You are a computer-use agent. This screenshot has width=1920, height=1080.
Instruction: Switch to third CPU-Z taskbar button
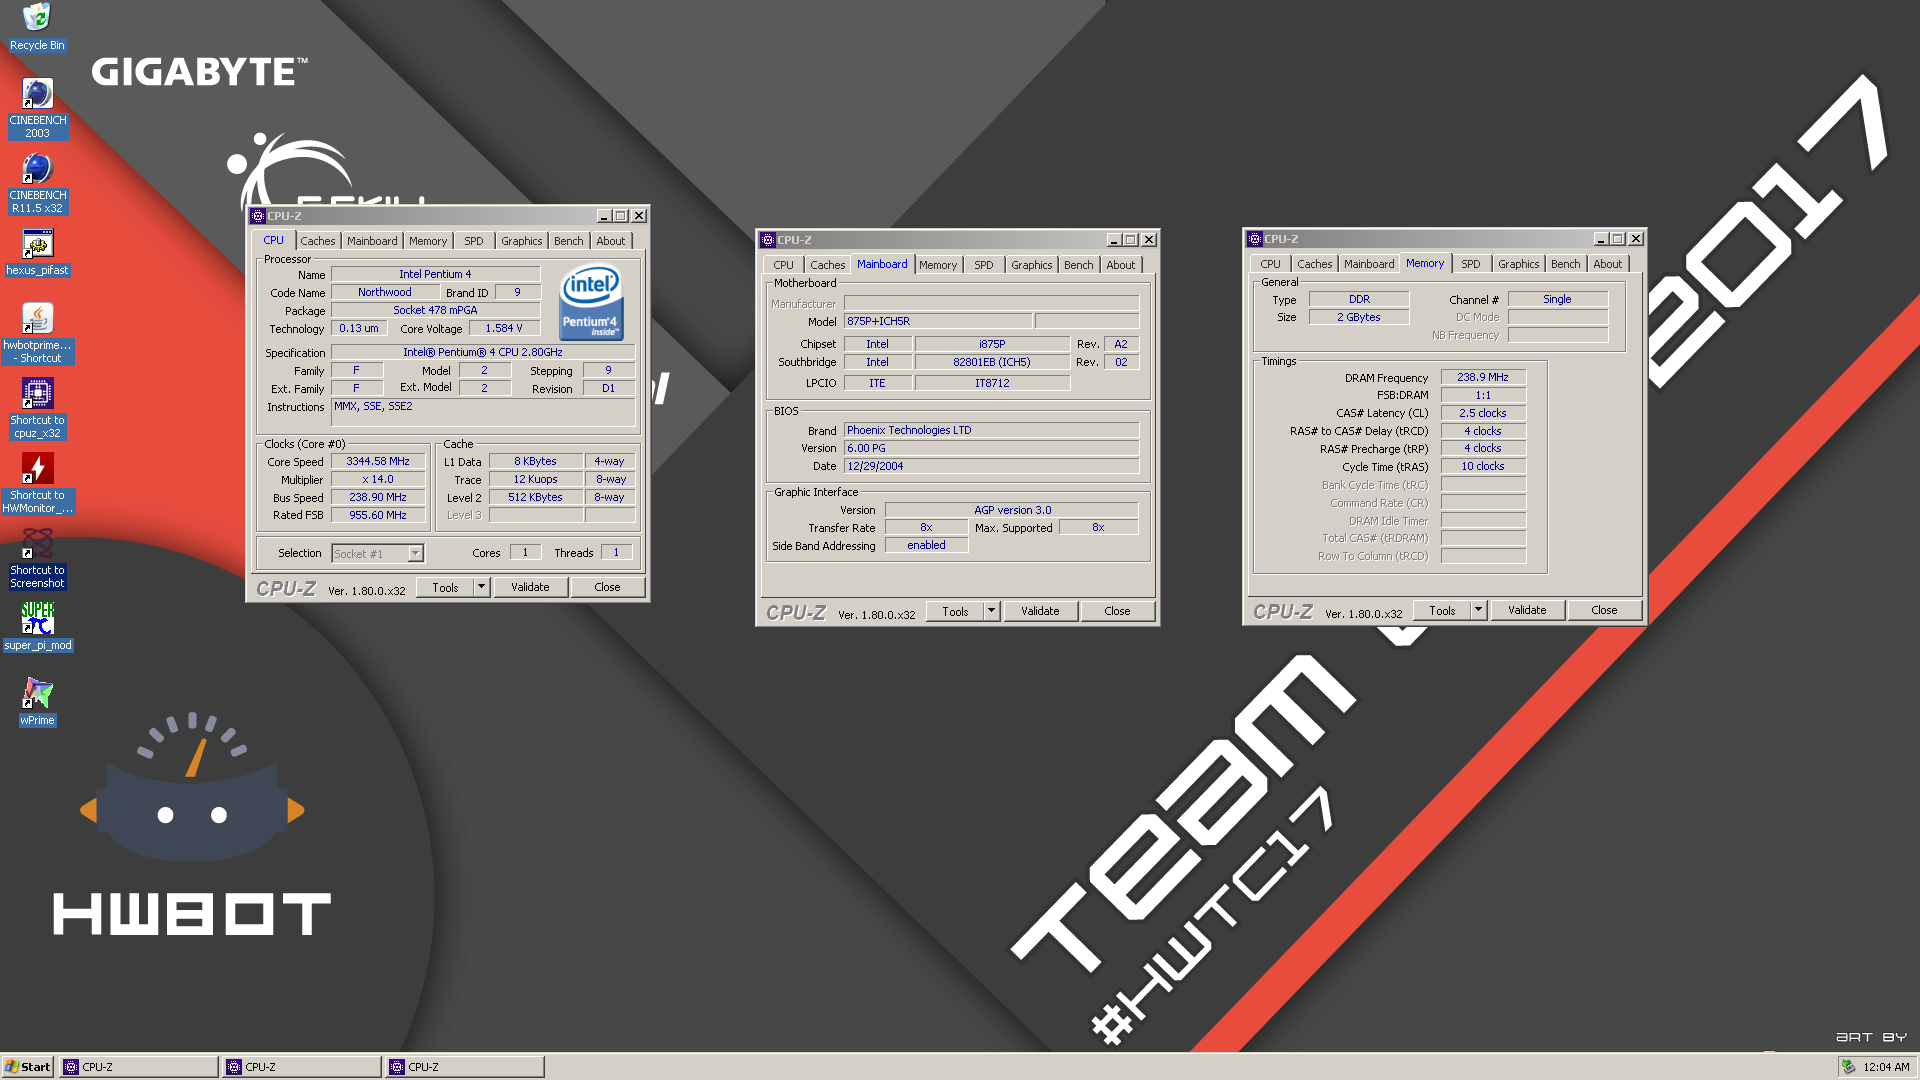click(x=465, y=1067)
